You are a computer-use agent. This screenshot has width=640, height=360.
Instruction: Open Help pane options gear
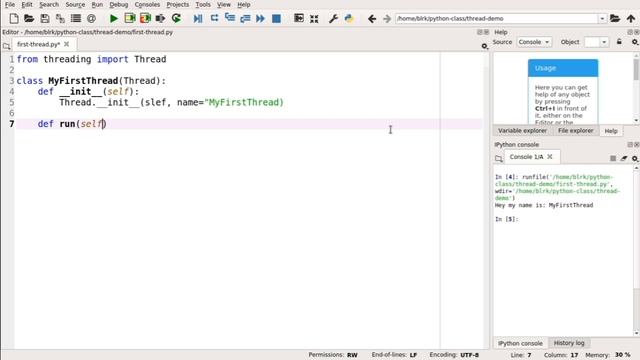click(635, 42)
